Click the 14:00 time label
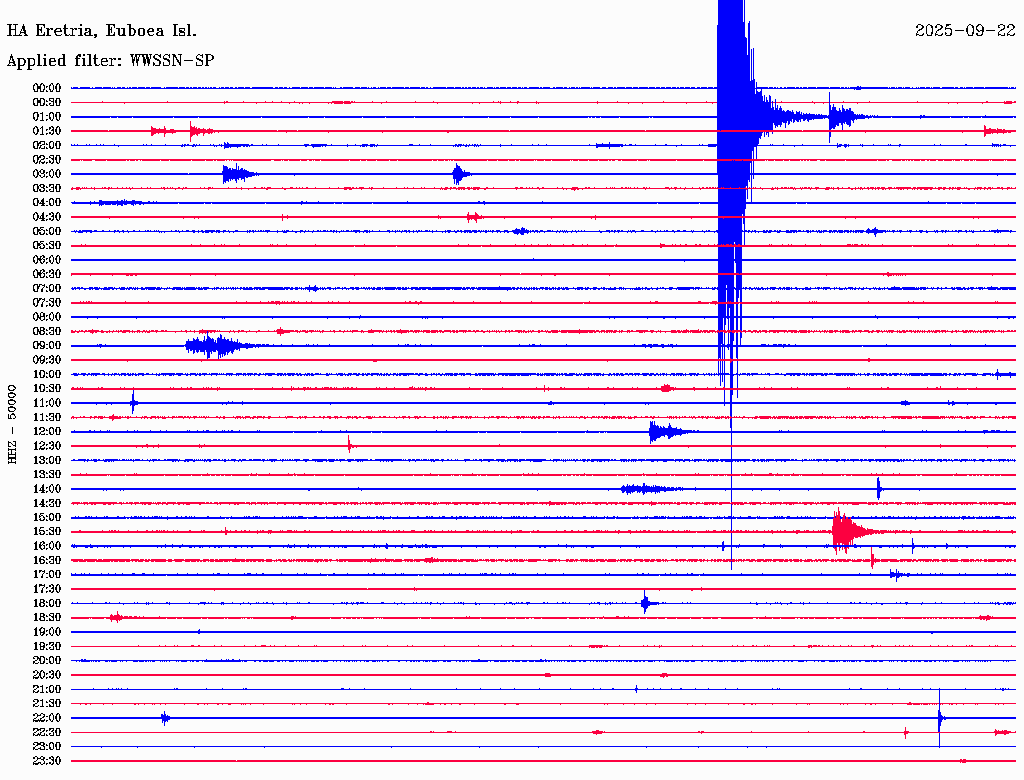 click(47, 489)
